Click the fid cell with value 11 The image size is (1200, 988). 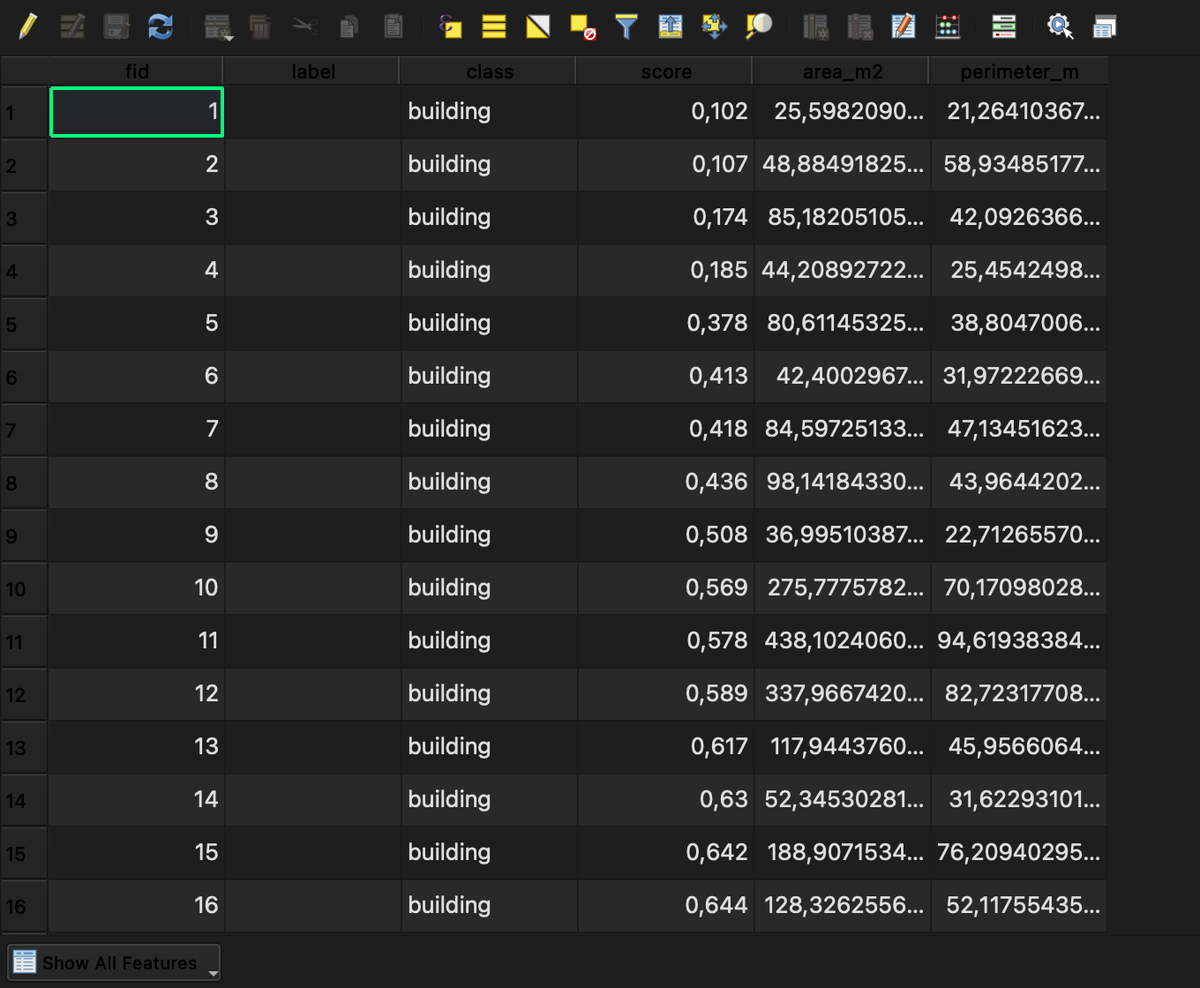pyautogui.click(x=136, y=641)
